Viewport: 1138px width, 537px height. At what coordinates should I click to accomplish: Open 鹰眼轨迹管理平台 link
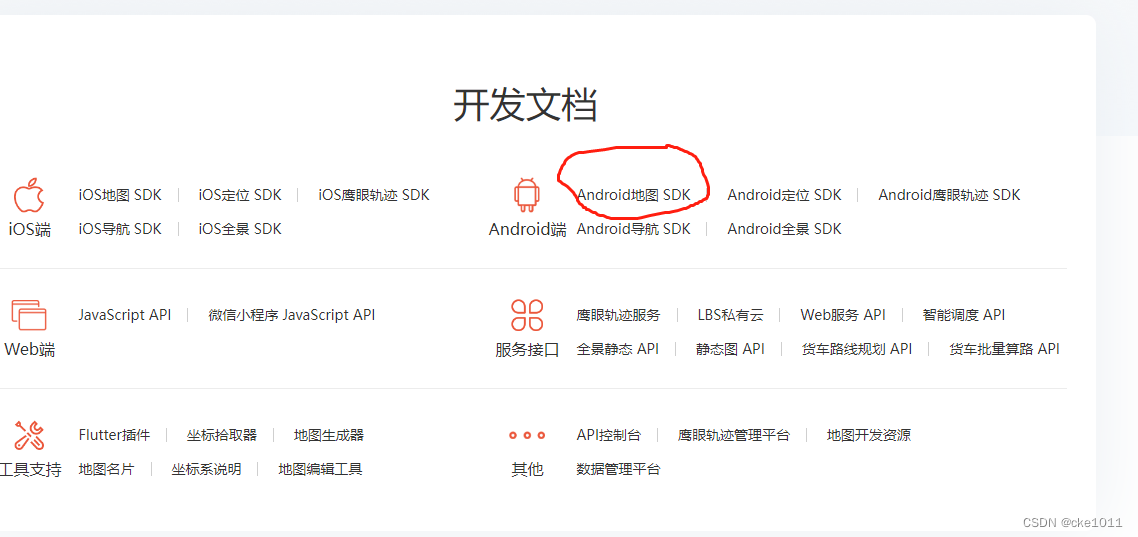(x=734, y=435)
